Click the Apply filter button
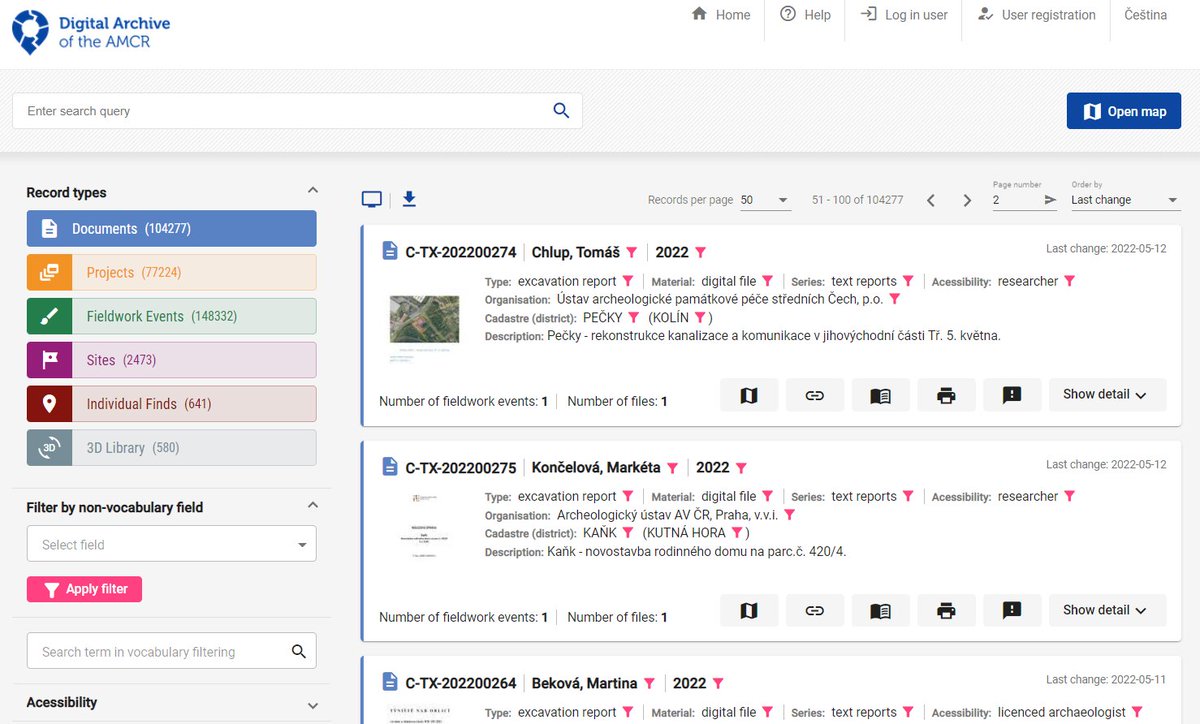The image size is (1200, 724). [84, 589]
